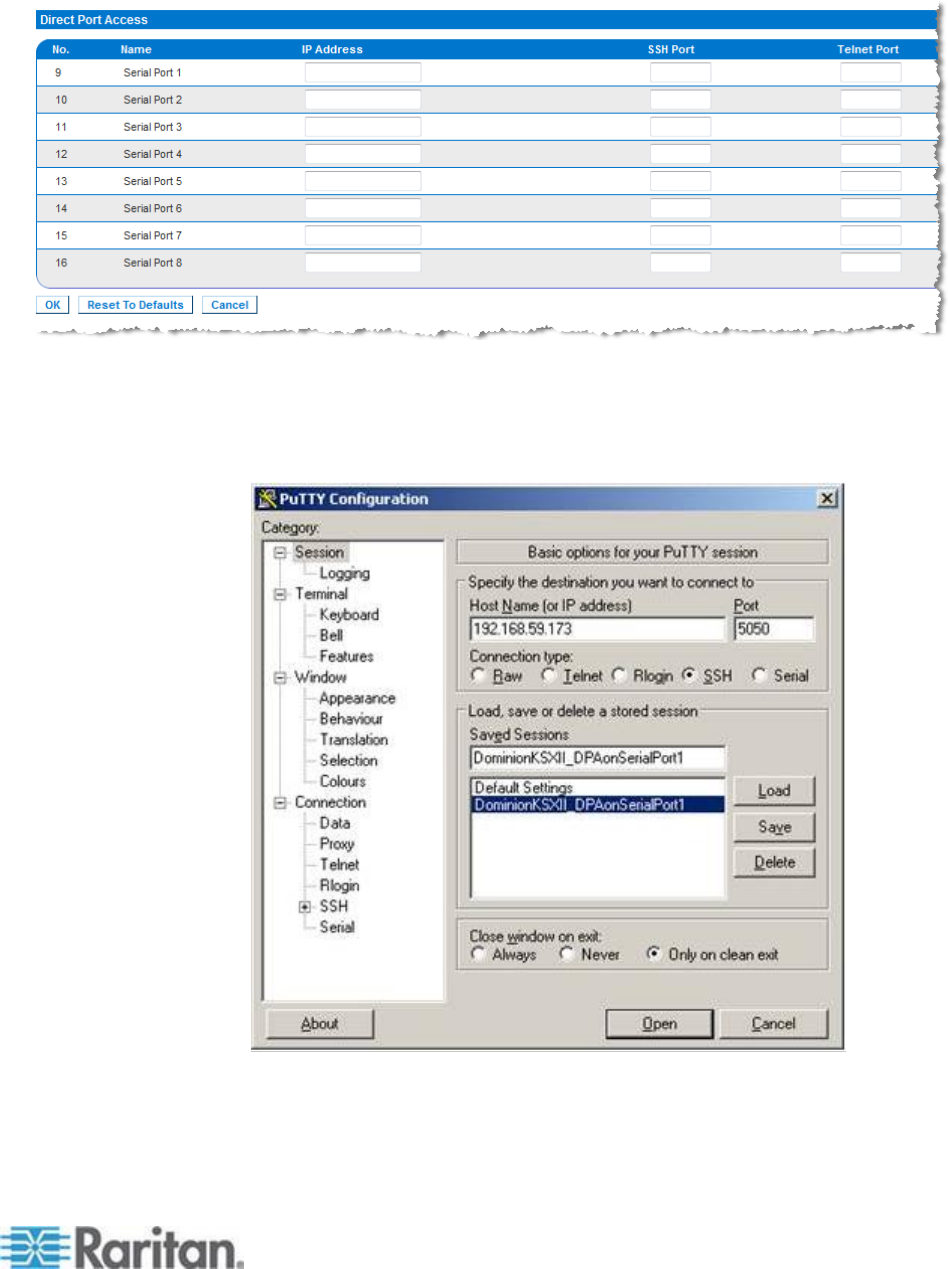
Task: Open the Appearance category
Action: coord(357,698)
